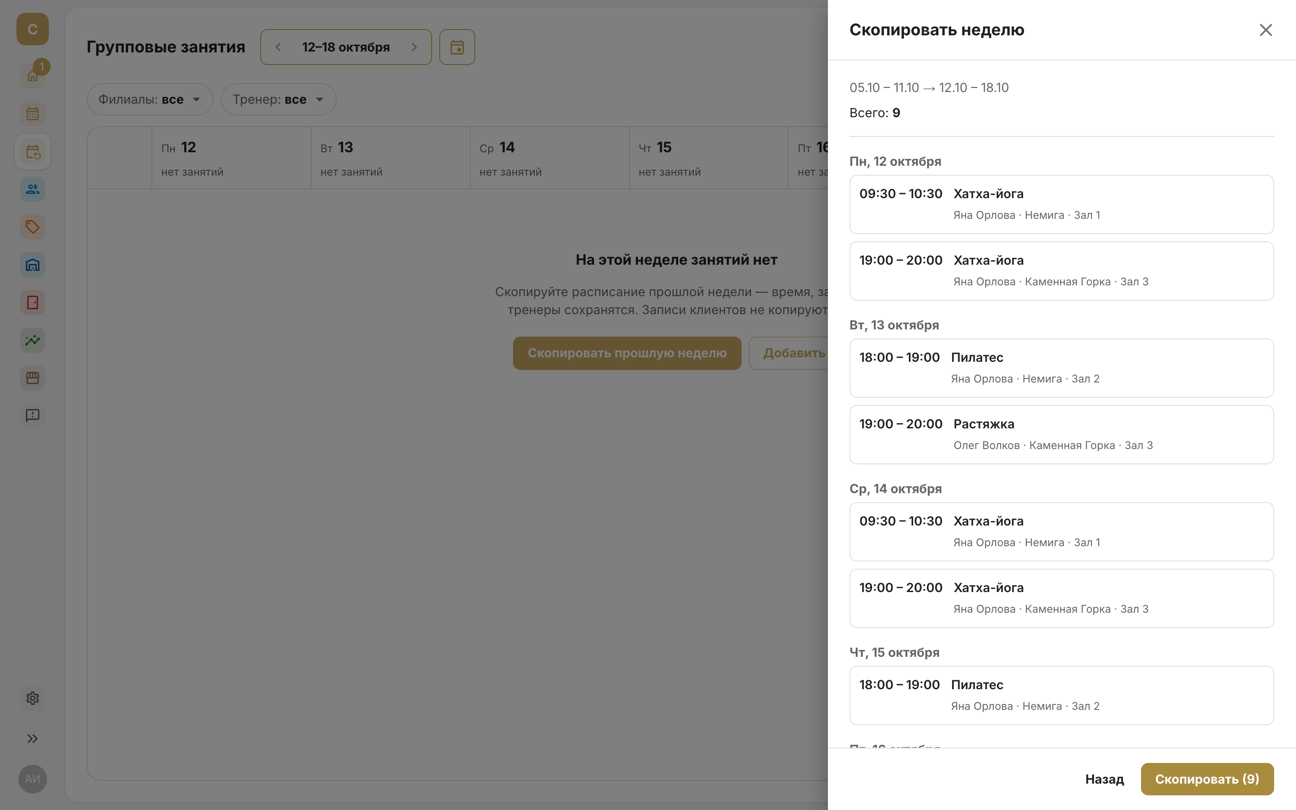Close the Скопировать неделю panel
The height and width of the screenshot is (810, 1296).
pyautogui.click(x=1266, y=30)
